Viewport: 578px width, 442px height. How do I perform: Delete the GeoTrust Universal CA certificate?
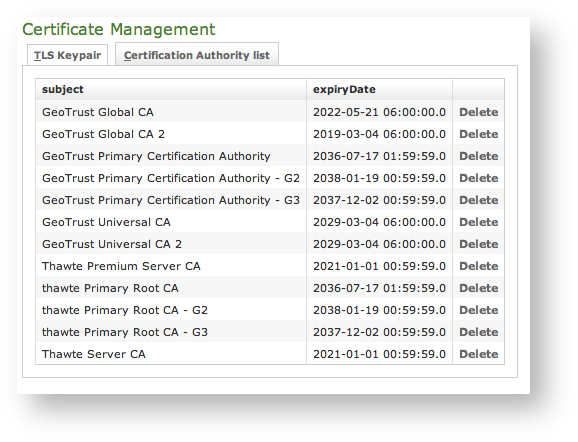click(x=478, y=222)
